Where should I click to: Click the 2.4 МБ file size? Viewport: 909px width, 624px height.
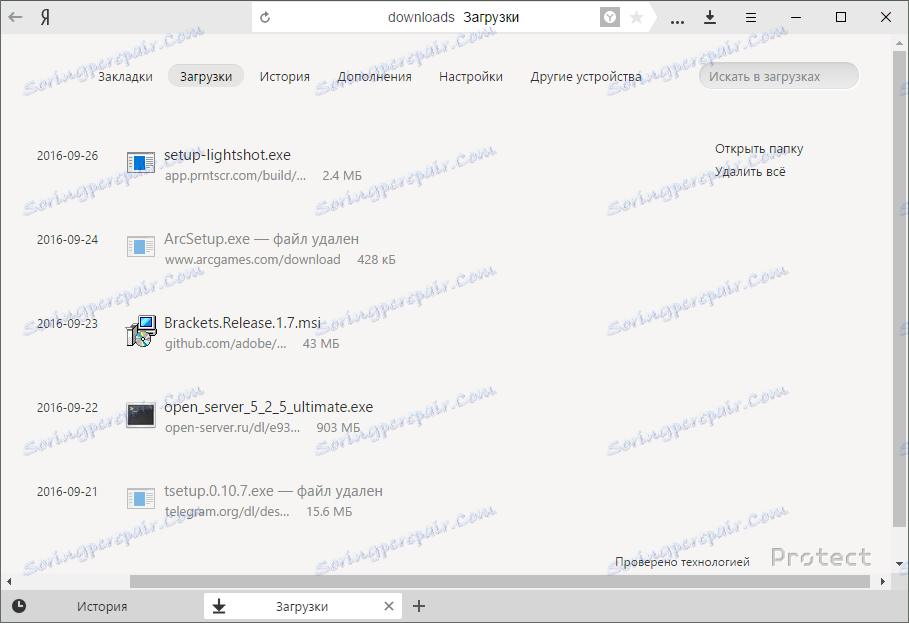(x=342, y=176)
